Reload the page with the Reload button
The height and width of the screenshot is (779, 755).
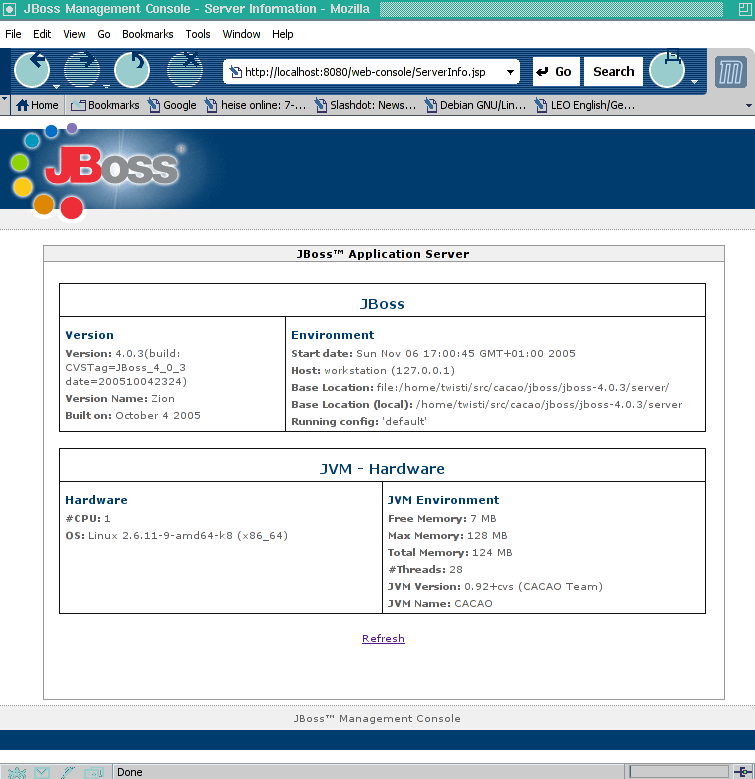tap(132, 70)
